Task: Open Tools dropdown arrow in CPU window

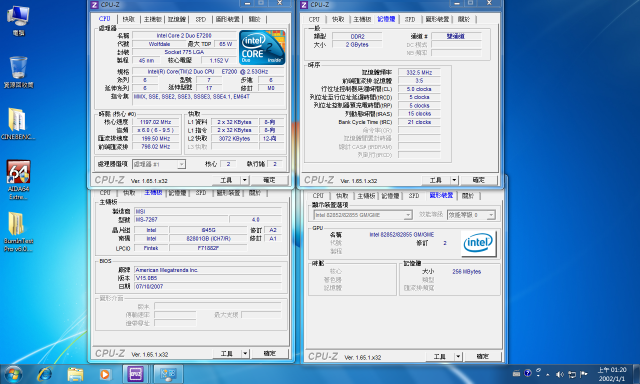Action: click(x=244, y=180)
